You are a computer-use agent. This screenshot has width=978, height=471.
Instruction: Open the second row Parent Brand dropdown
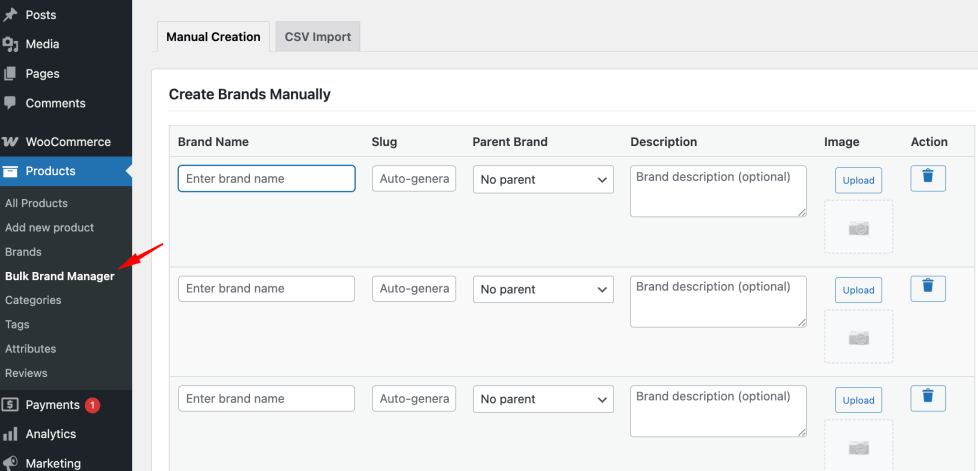(543, 289)
